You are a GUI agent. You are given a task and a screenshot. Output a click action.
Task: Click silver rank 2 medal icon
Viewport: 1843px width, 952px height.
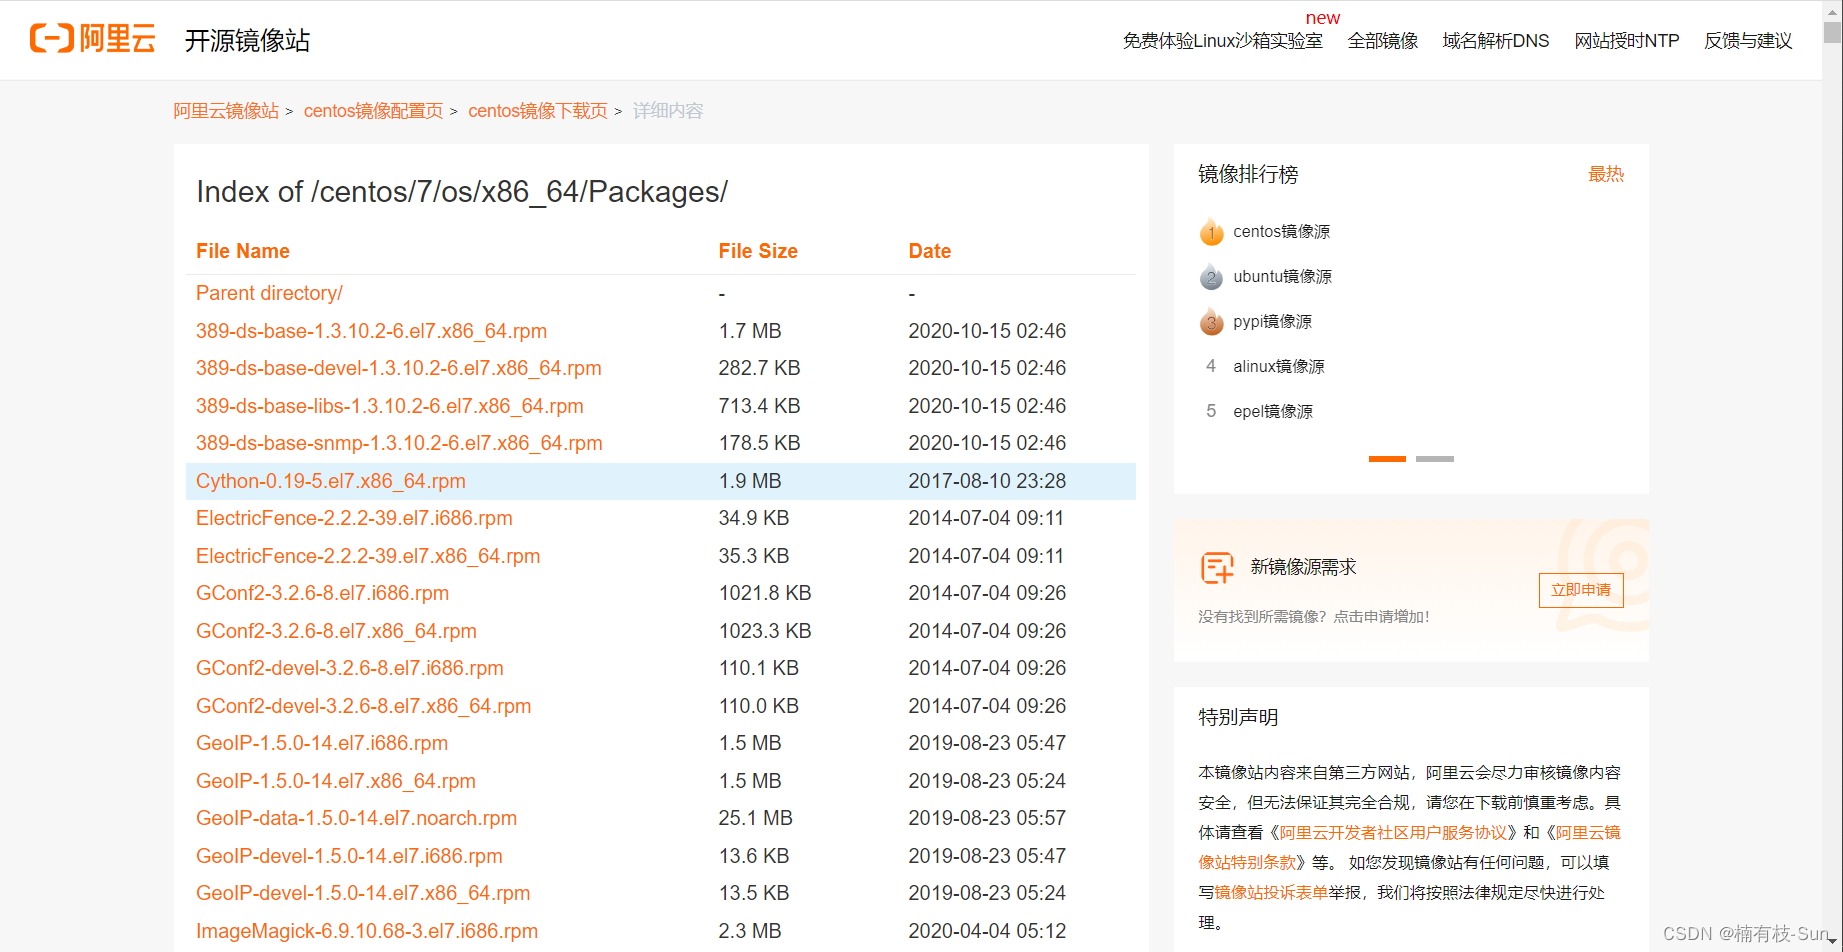[x=1211, y=277]
